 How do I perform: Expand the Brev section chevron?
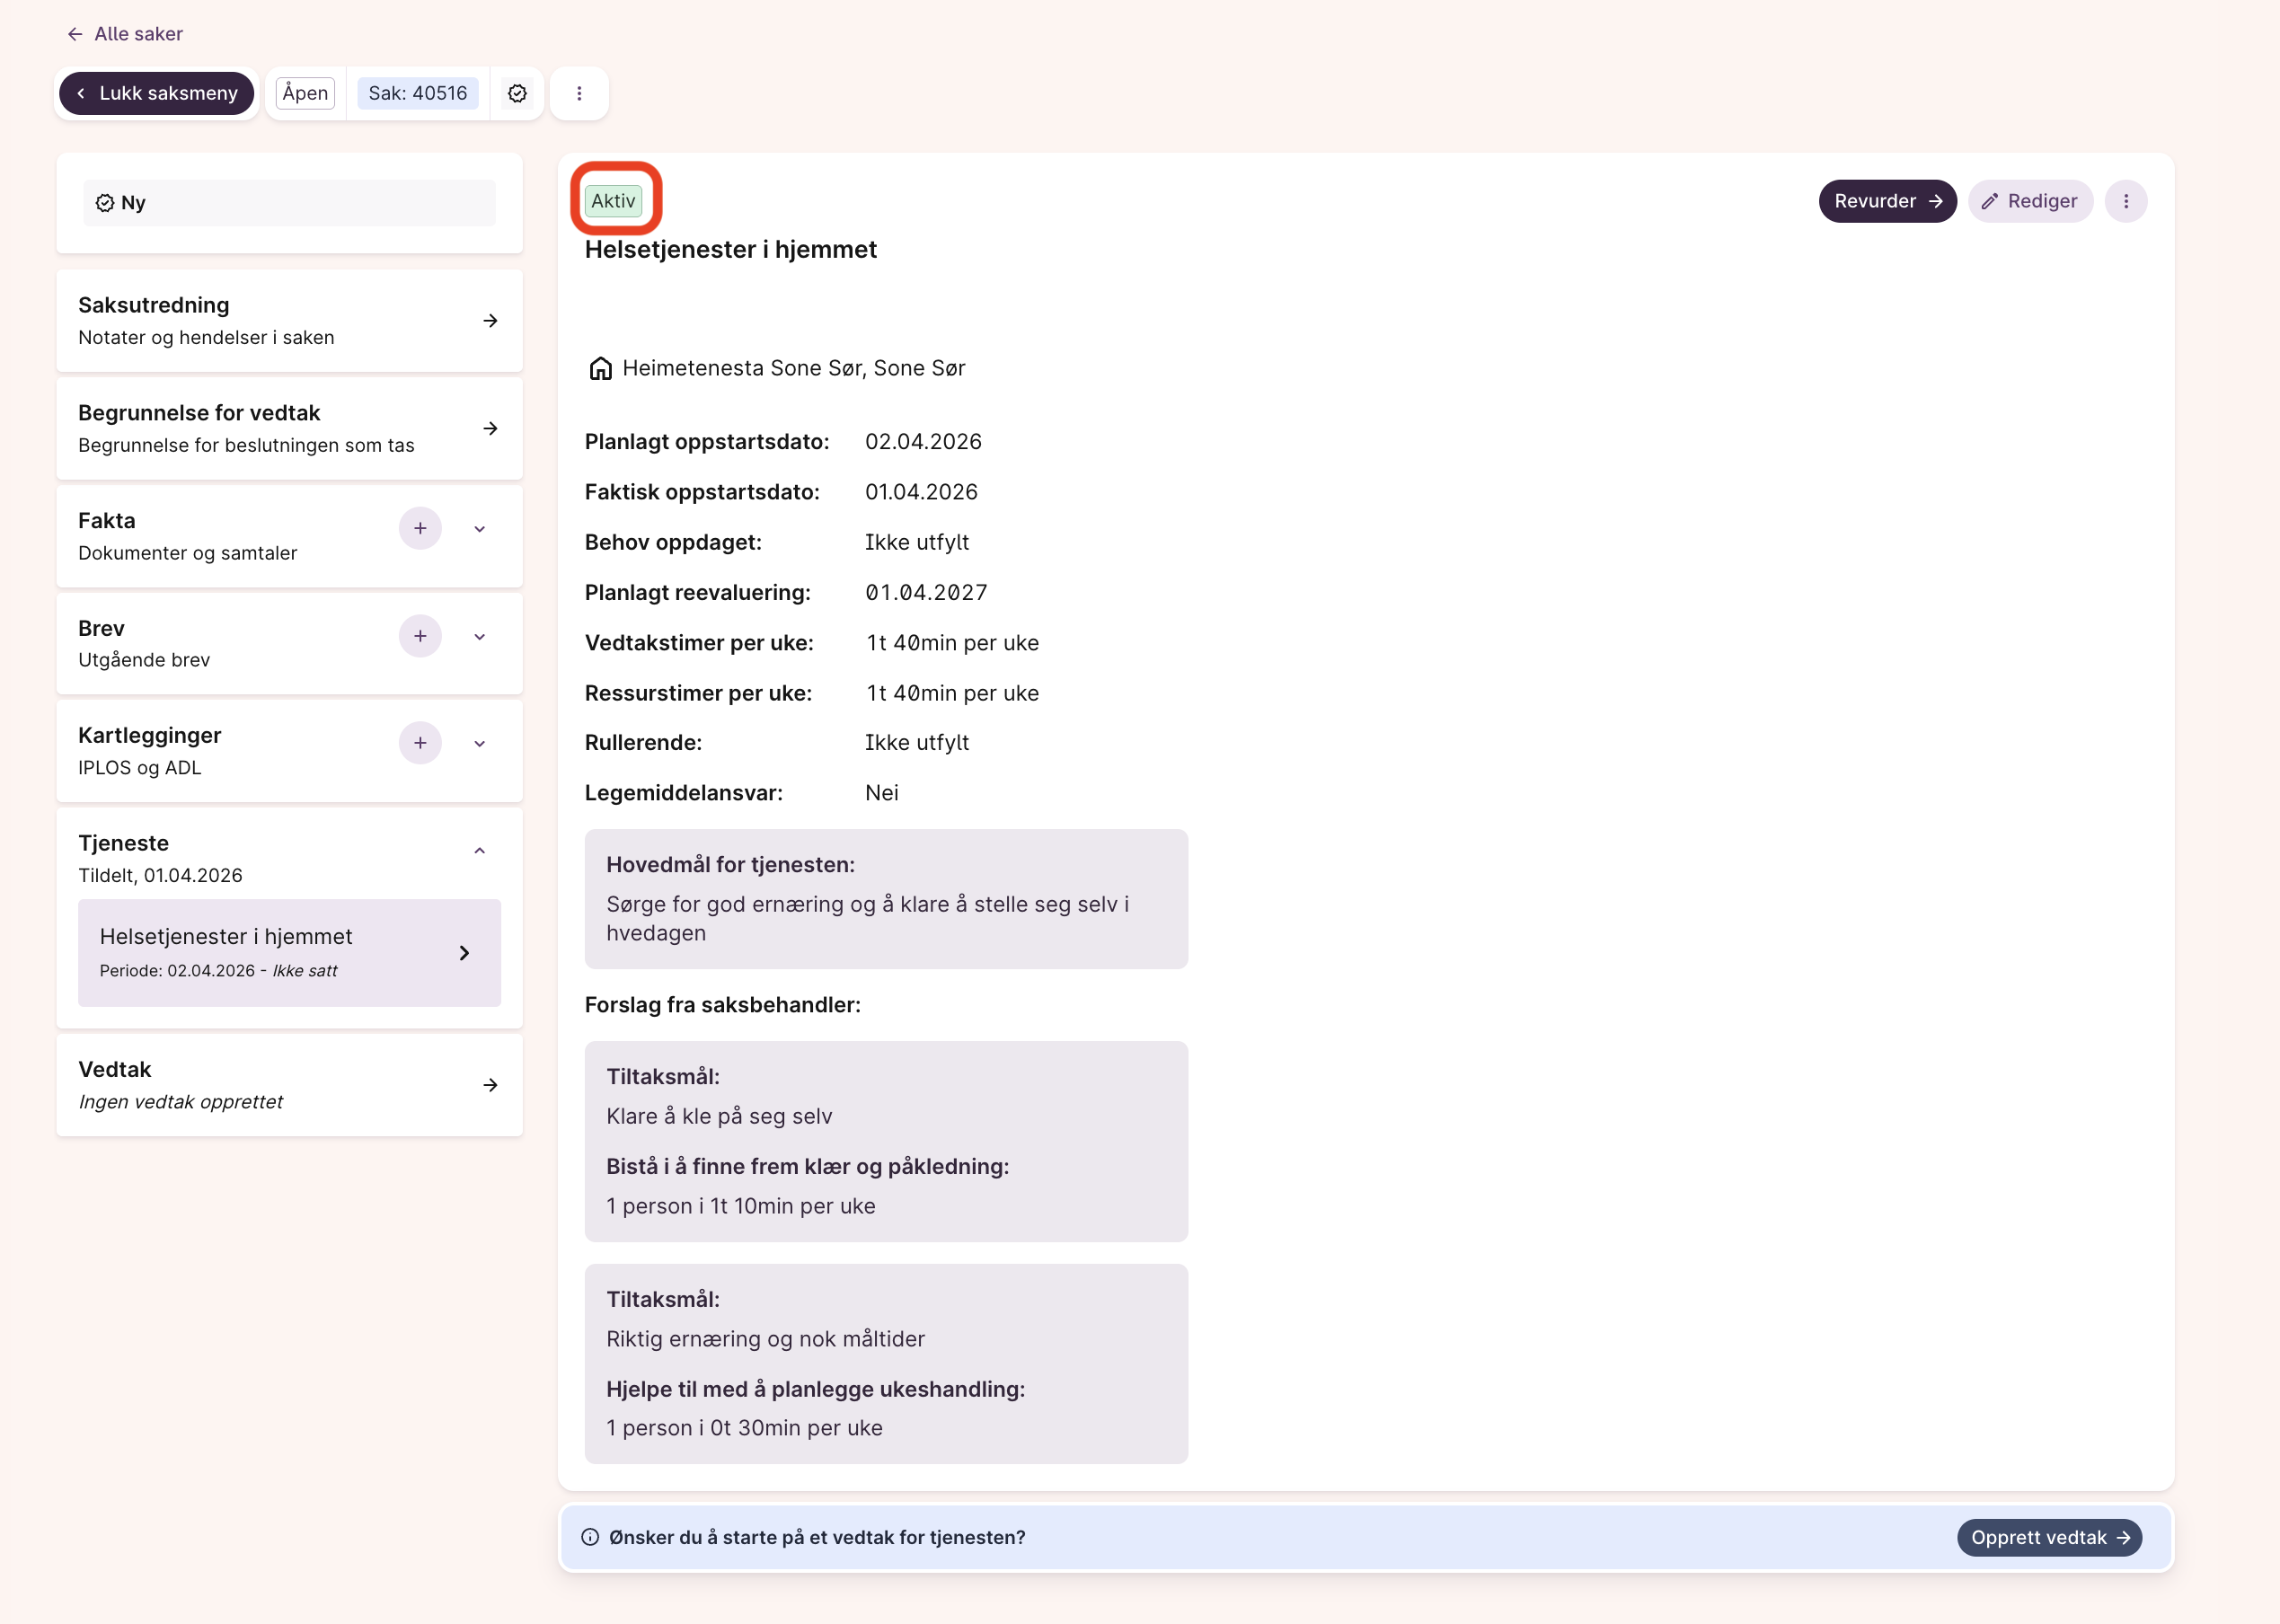click(x=480, y=637)
